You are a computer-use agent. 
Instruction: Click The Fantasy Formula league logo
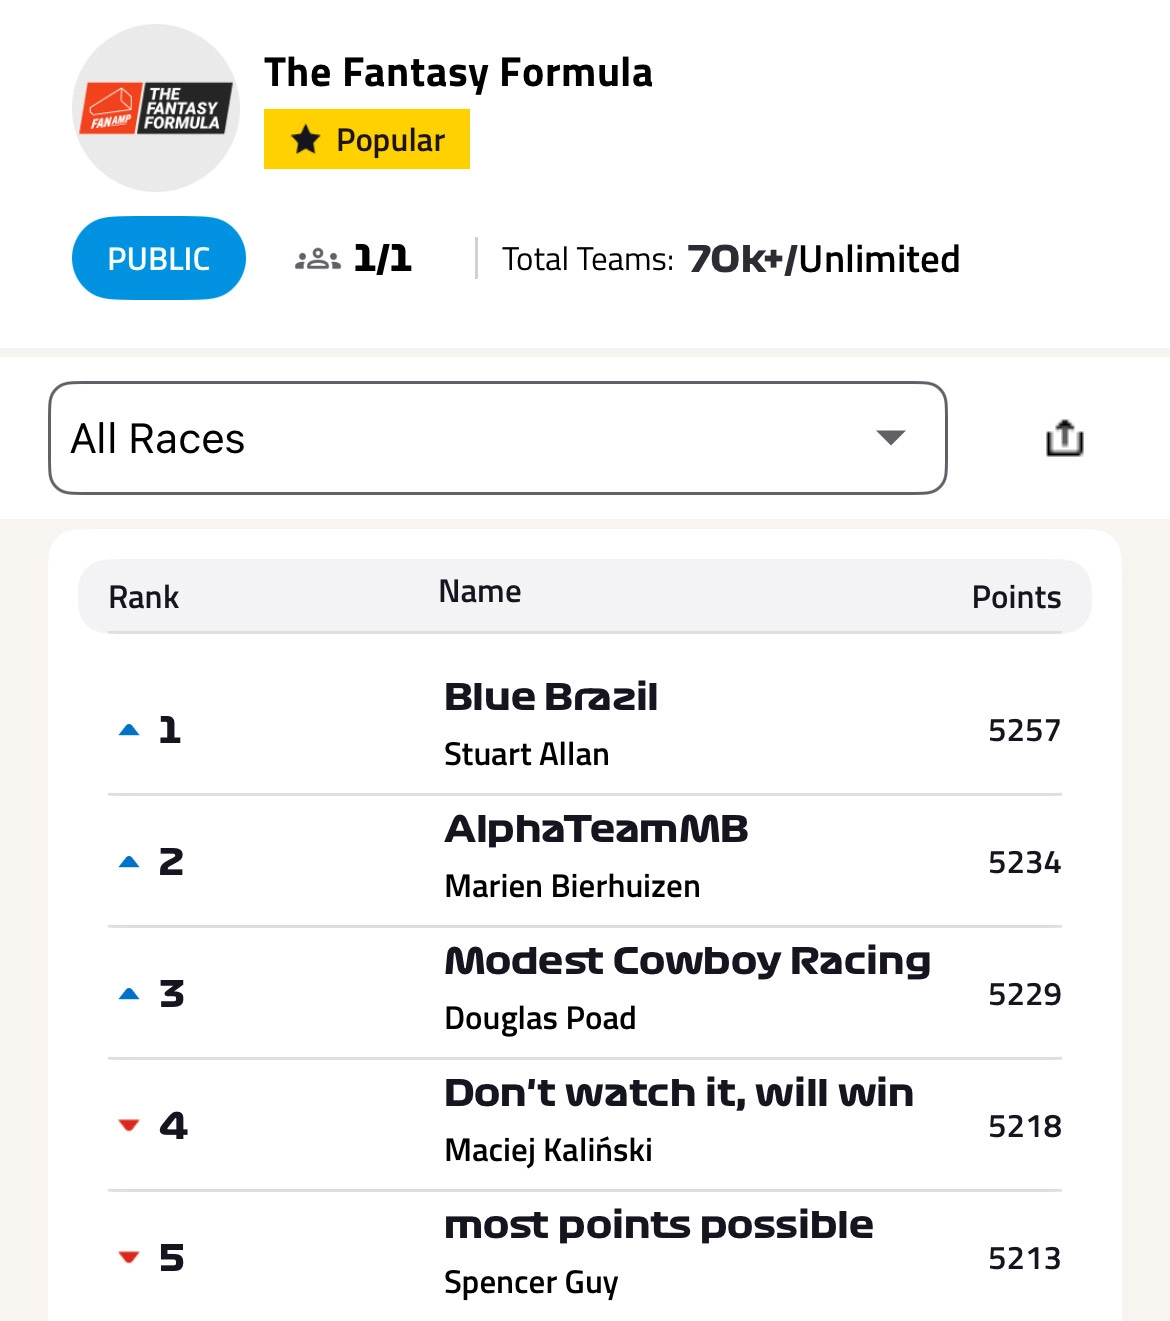pyautogui.click(x=155, y=105)
